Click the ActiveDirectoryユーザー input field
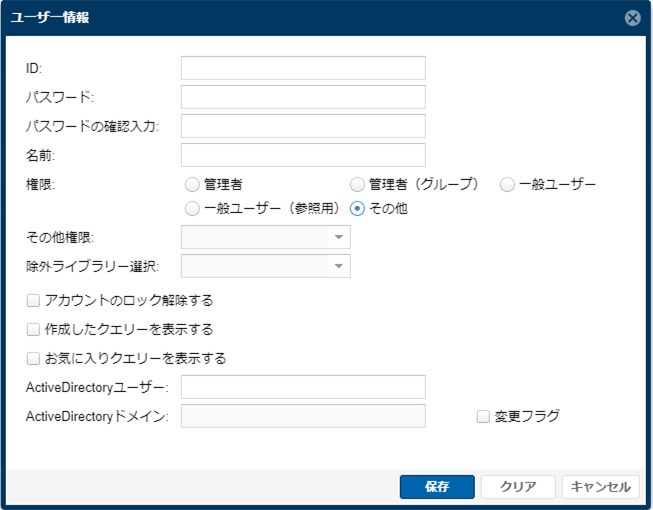The image size is (653, 510). [x=303, y=387]
